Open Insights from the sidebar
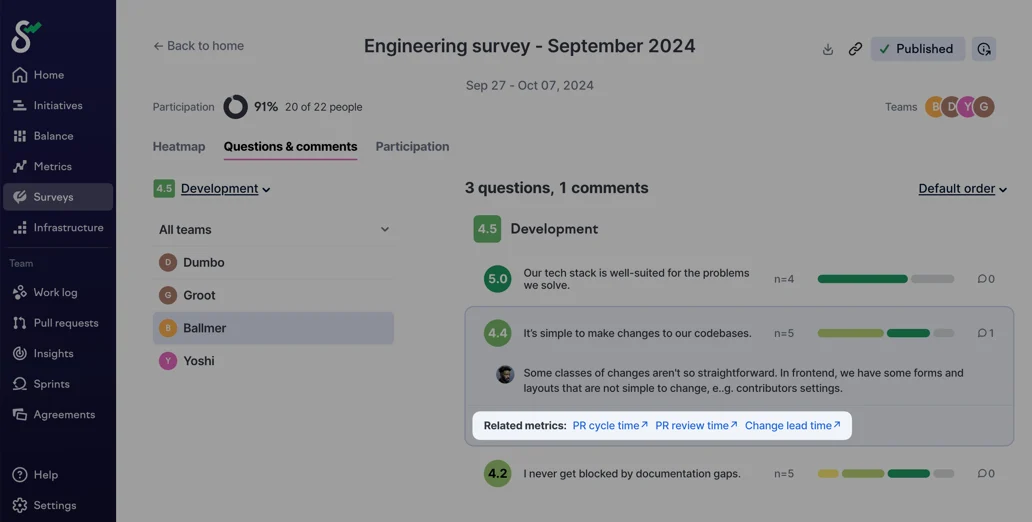Image resolution: width=1032 pixels, height=522 pixels. coord(53,354)
